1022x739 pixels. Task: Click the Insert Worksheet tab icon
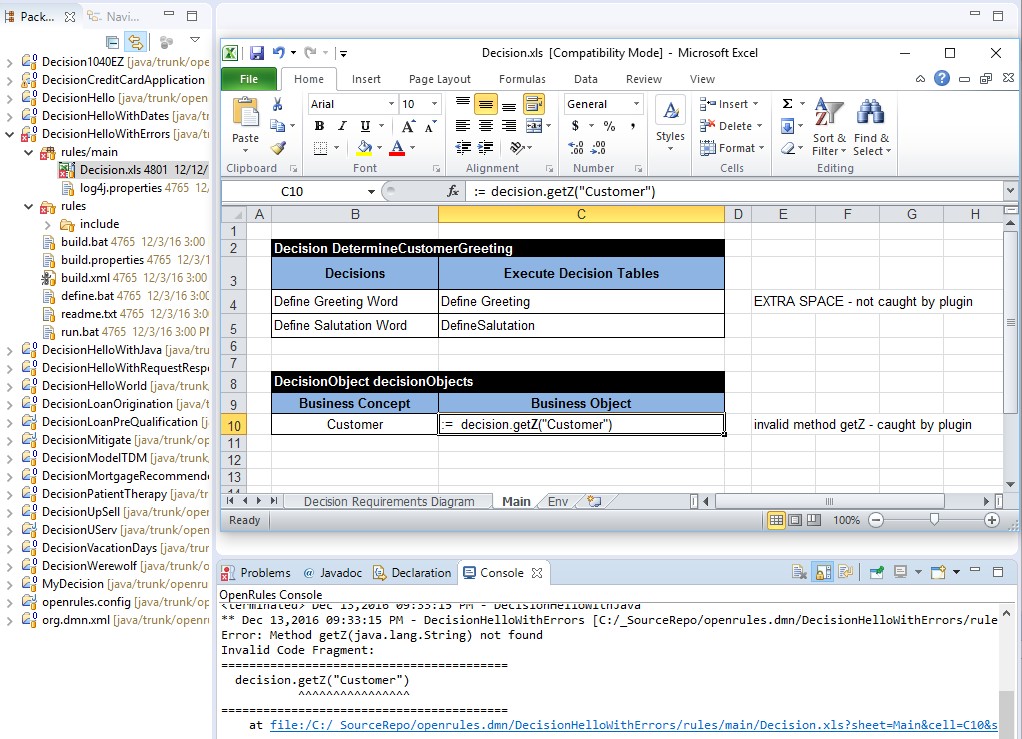click(x=594, y=501)
